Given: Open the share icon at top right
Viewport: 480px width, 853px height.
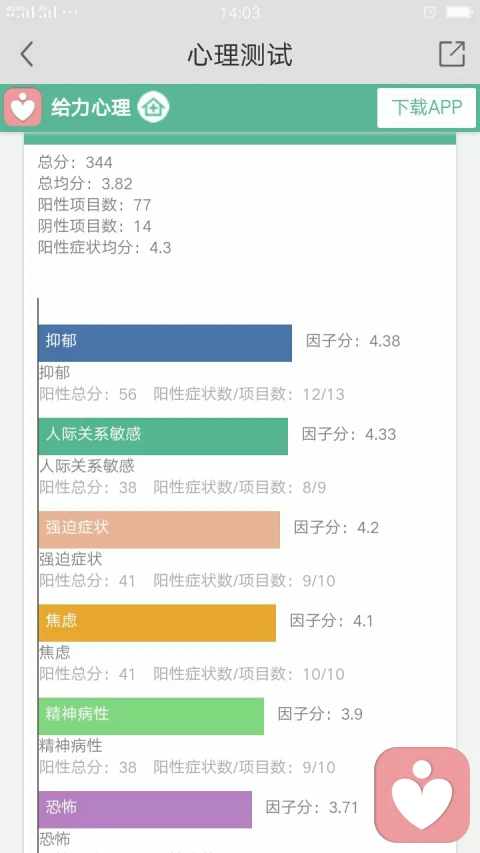Looking at the screenshot, I should (452, 54).
